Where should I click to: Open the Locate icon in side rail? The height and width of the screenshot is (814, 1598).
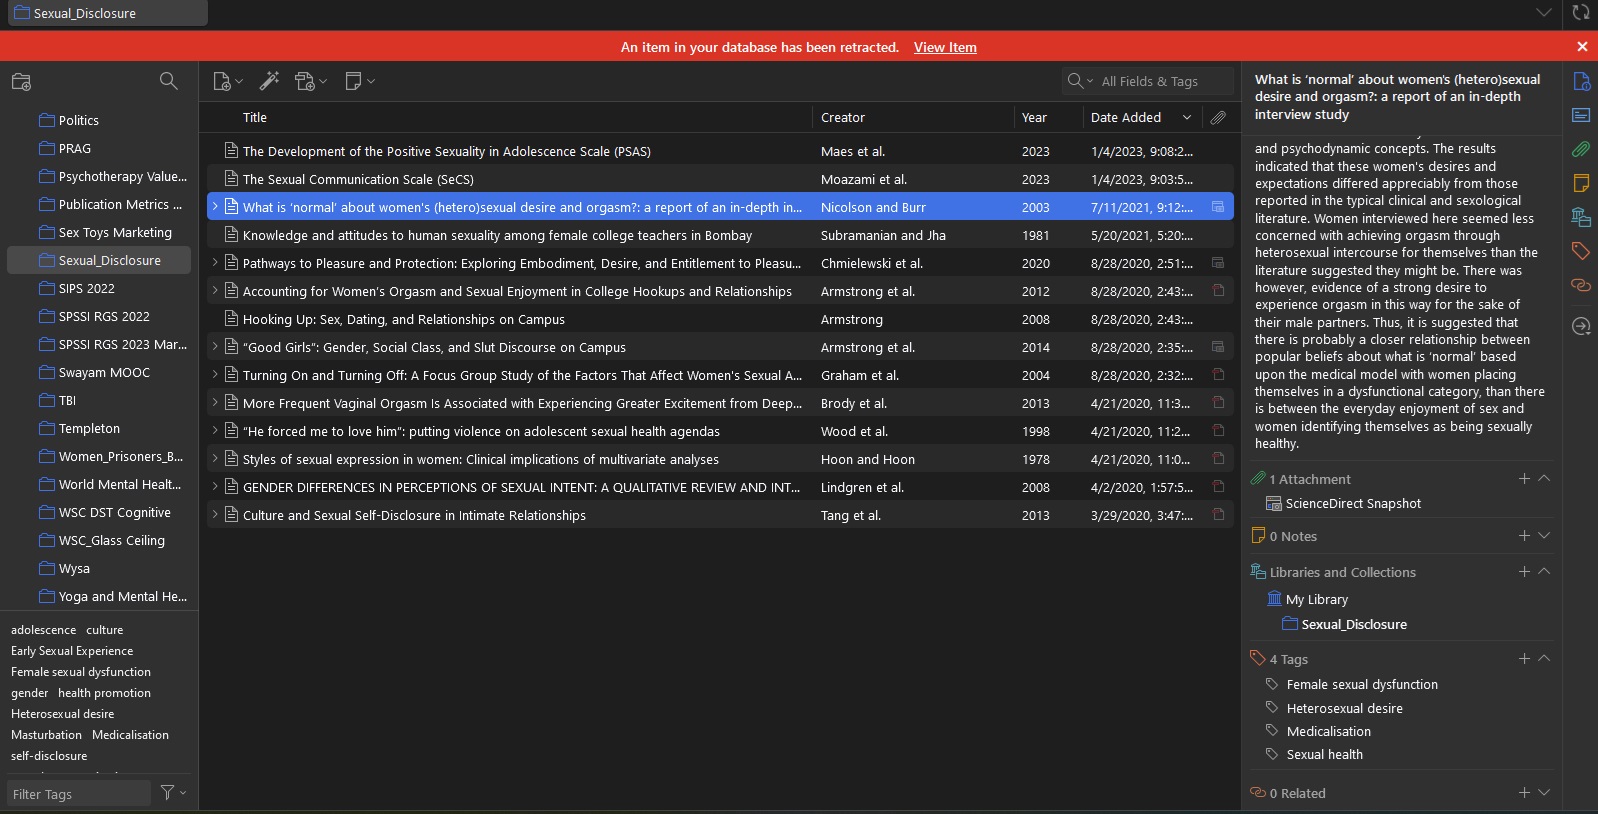(1581, 326)
